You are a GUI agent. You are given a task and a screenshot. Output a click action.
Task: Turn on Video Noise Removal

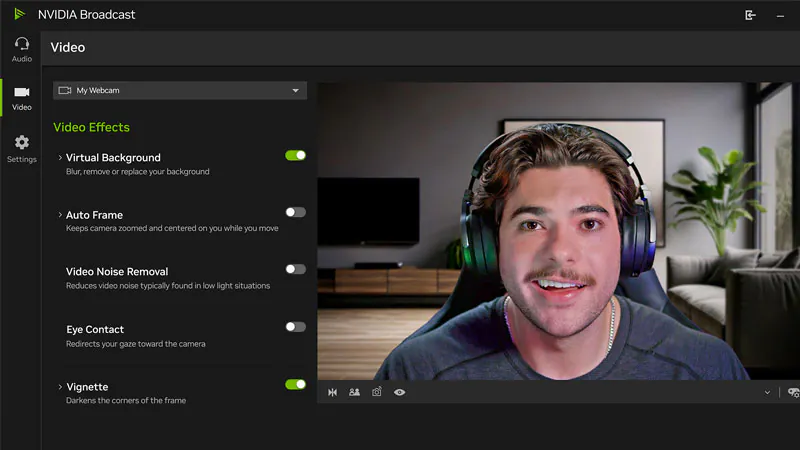[x=295, y=269]
